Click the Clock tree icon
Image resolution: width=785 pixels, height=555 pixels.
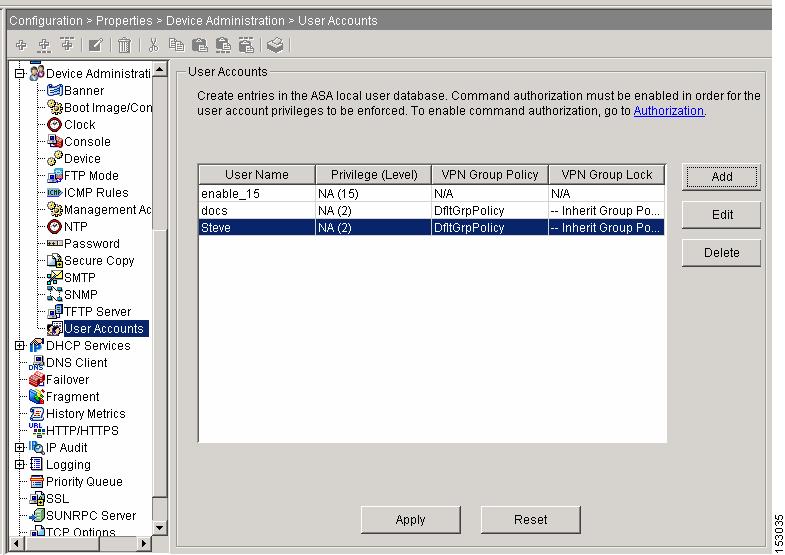55,125
